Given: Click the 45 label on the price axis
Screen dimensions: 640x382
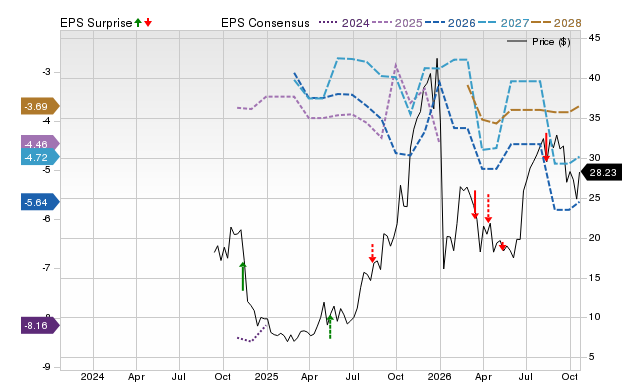Looking at the screenshot, I should (x=595, y=38).
